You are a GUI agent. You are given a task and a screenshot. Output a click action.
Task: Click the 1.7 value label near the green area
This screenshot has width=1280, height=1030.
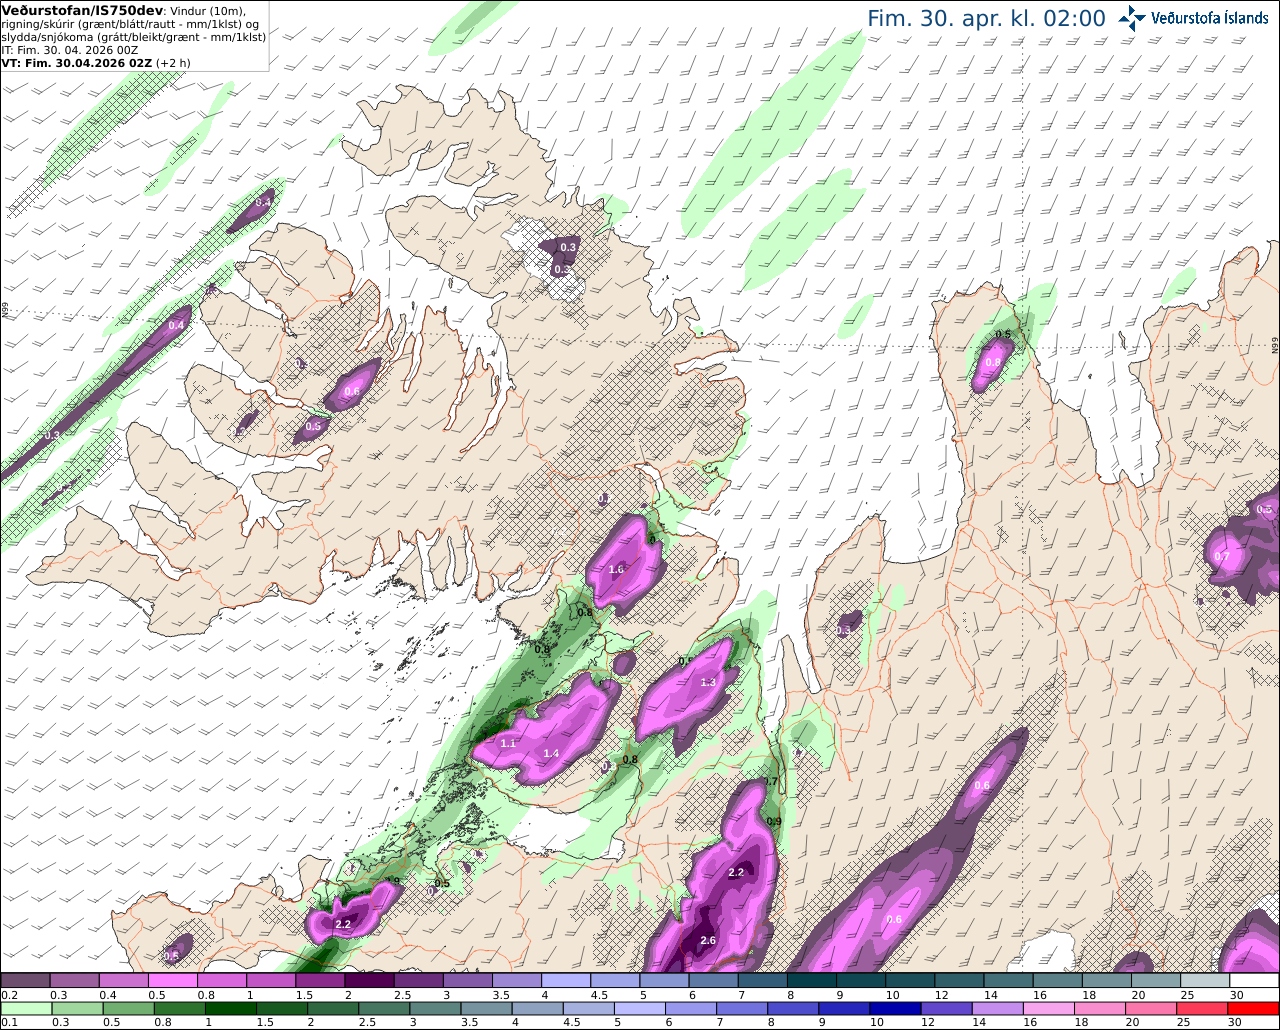coord(770,782)
